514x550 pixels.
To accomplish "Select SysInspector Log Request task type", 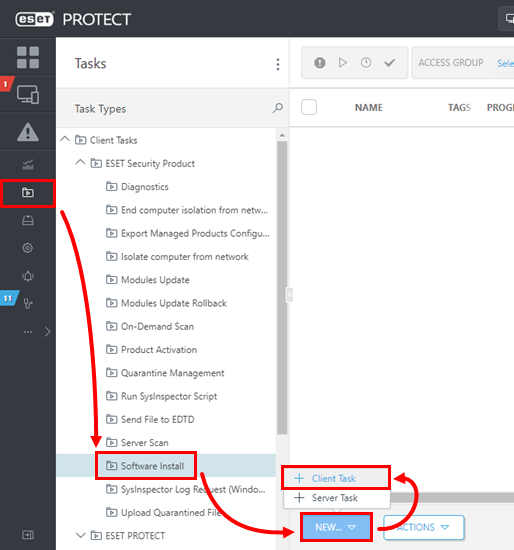I will [x=193, y=489].
